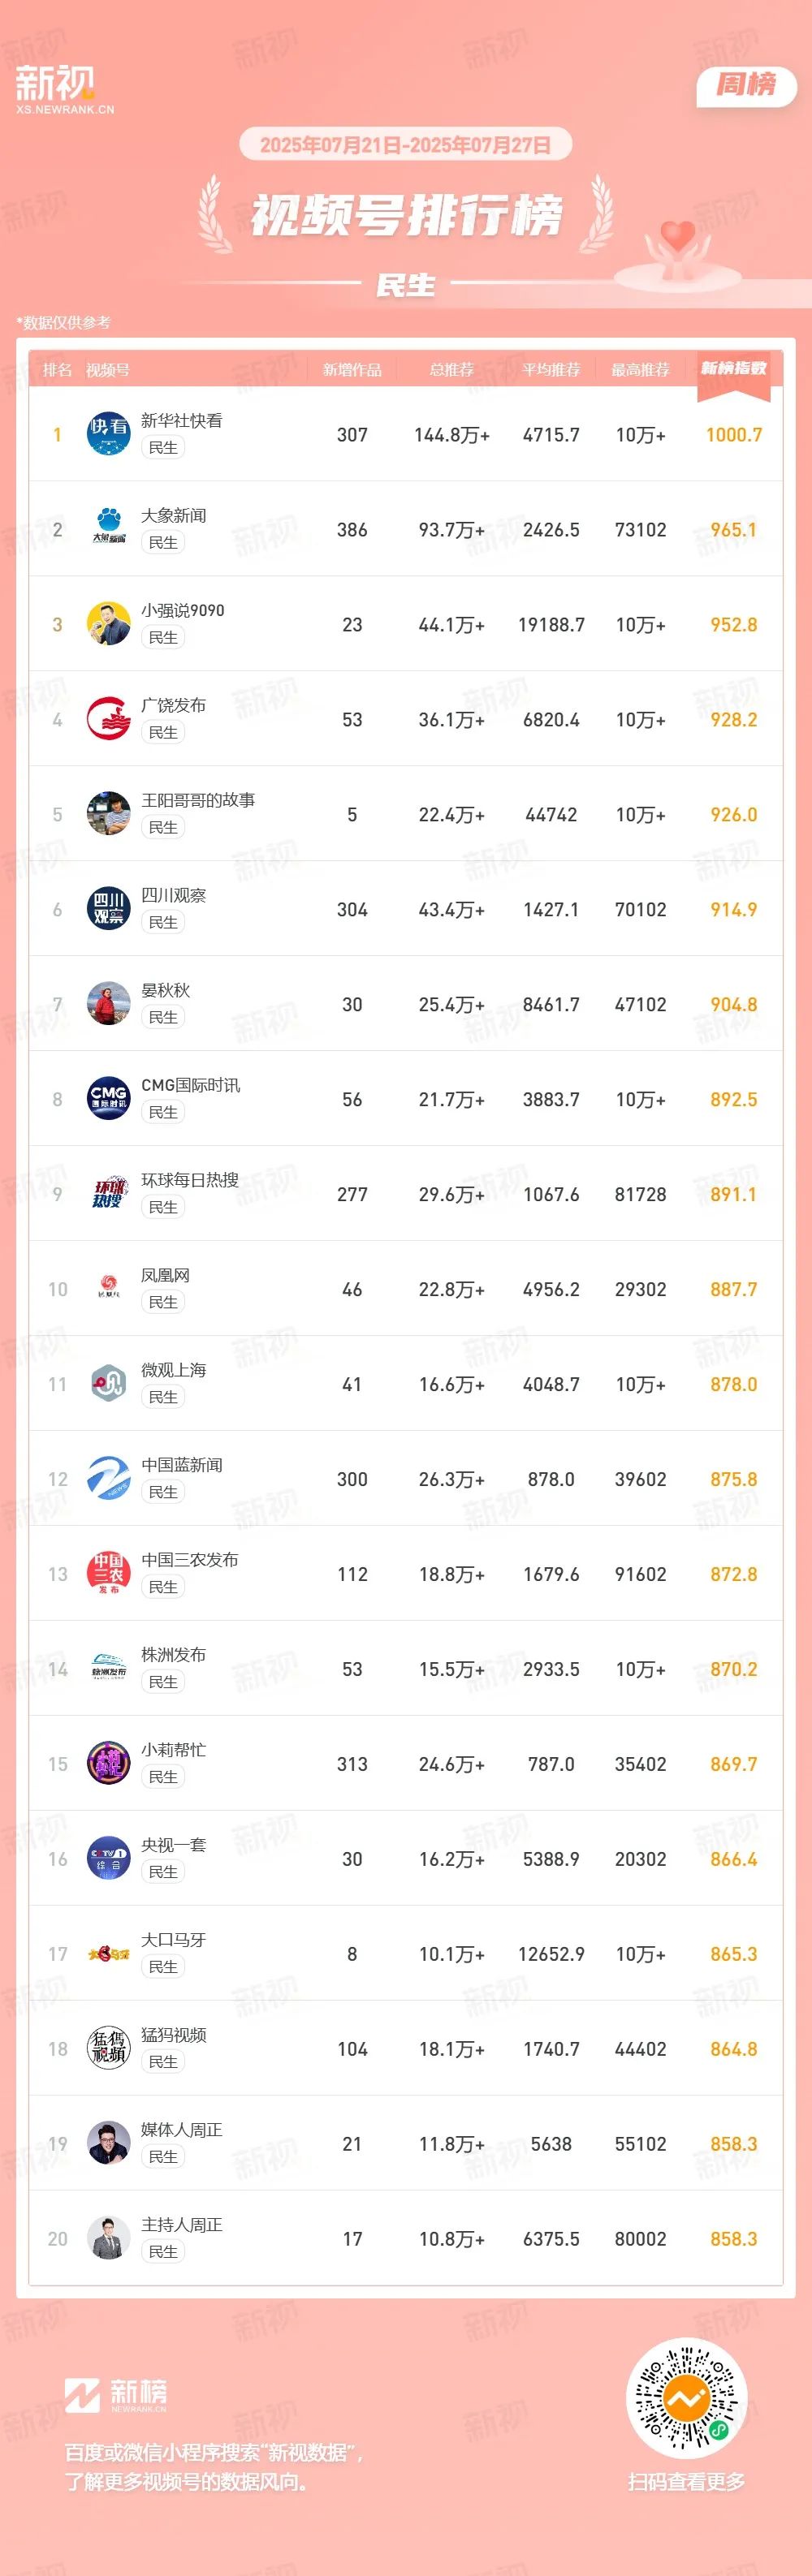The width and height of the screenshot is (812, 2576).
Task: Click the QR code for 扫码查看更多
Action: pos(686,2398)
